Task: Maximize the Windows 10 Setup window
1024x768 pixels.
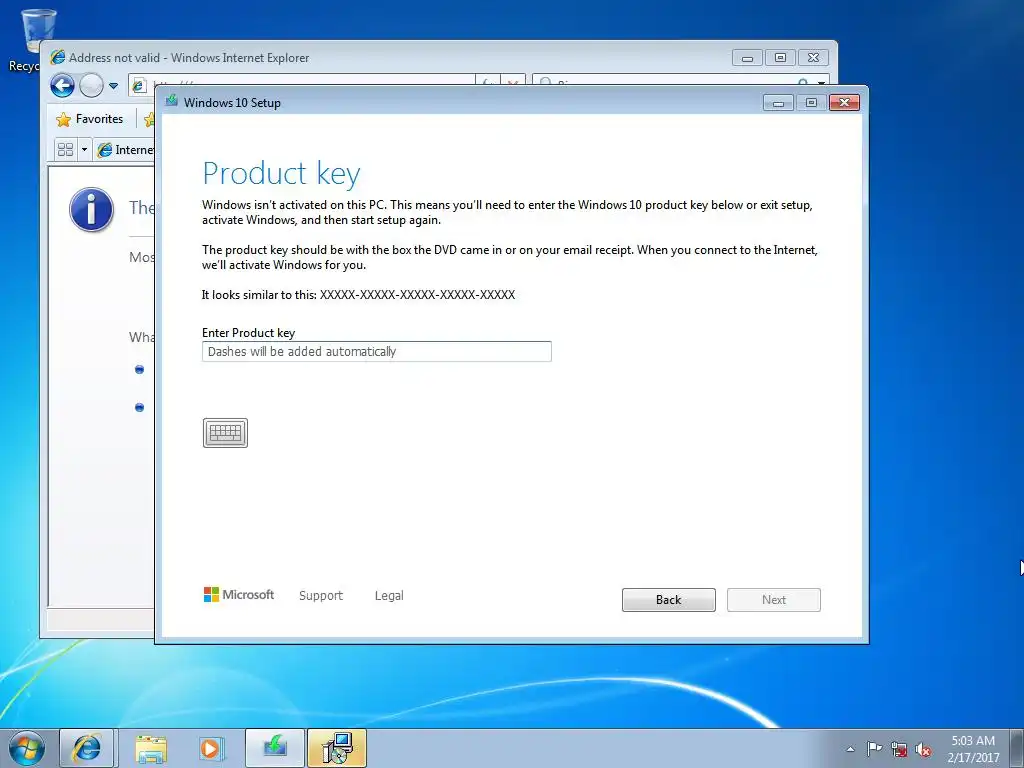Action: point(811,103)
